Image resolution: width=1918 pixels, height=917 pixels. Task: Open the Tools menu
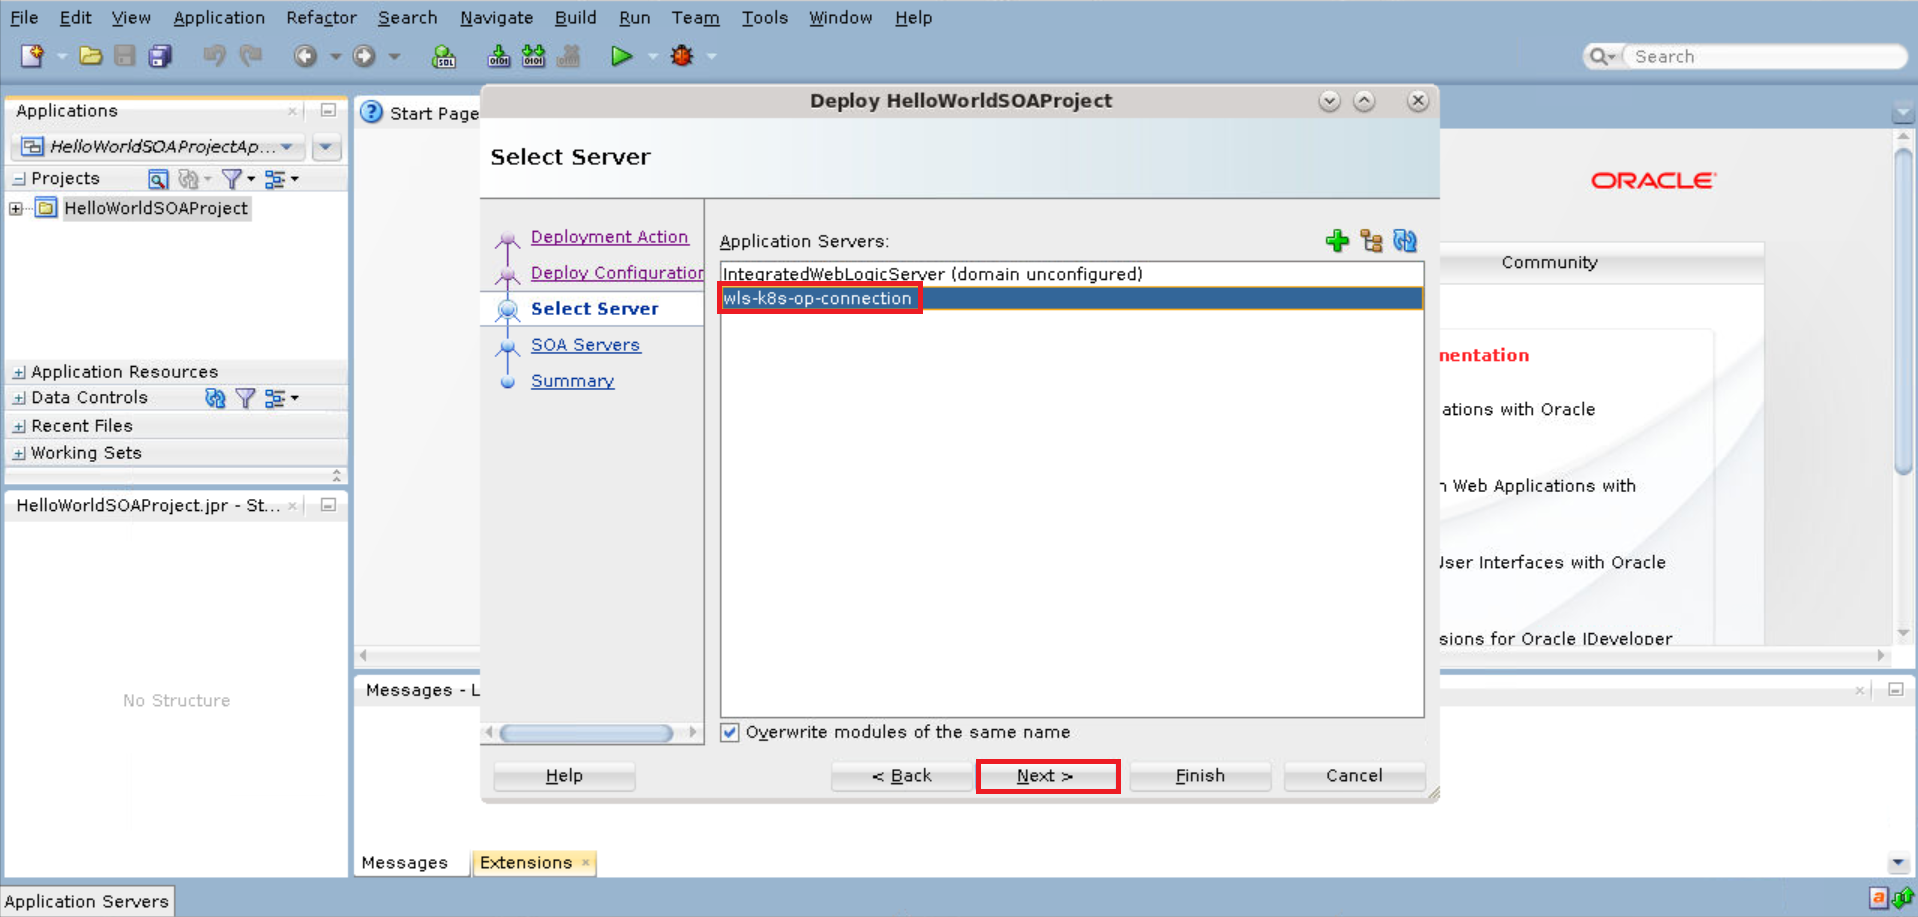pyautogui.click(x=765, y=18)
